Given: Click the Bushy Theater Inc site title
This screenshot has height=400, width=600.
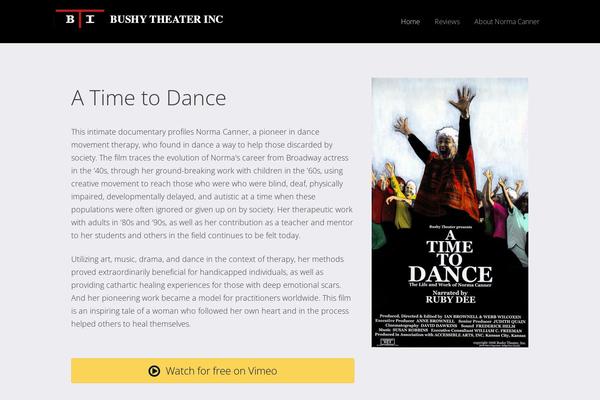Looking at the screenshot, I should click(x=166, y=19).
